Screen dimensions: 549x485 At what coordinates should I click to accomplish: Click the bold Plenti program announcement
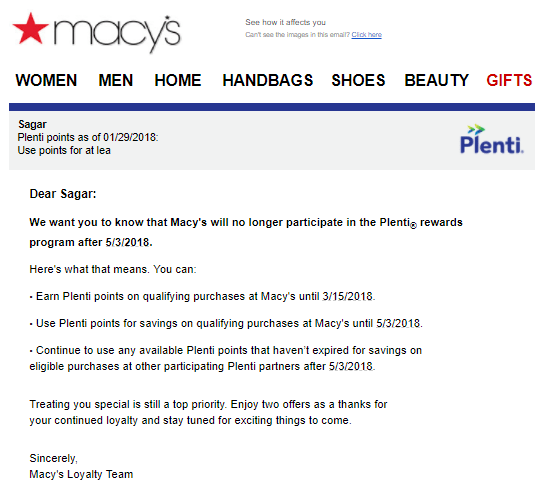click(246, 232)
